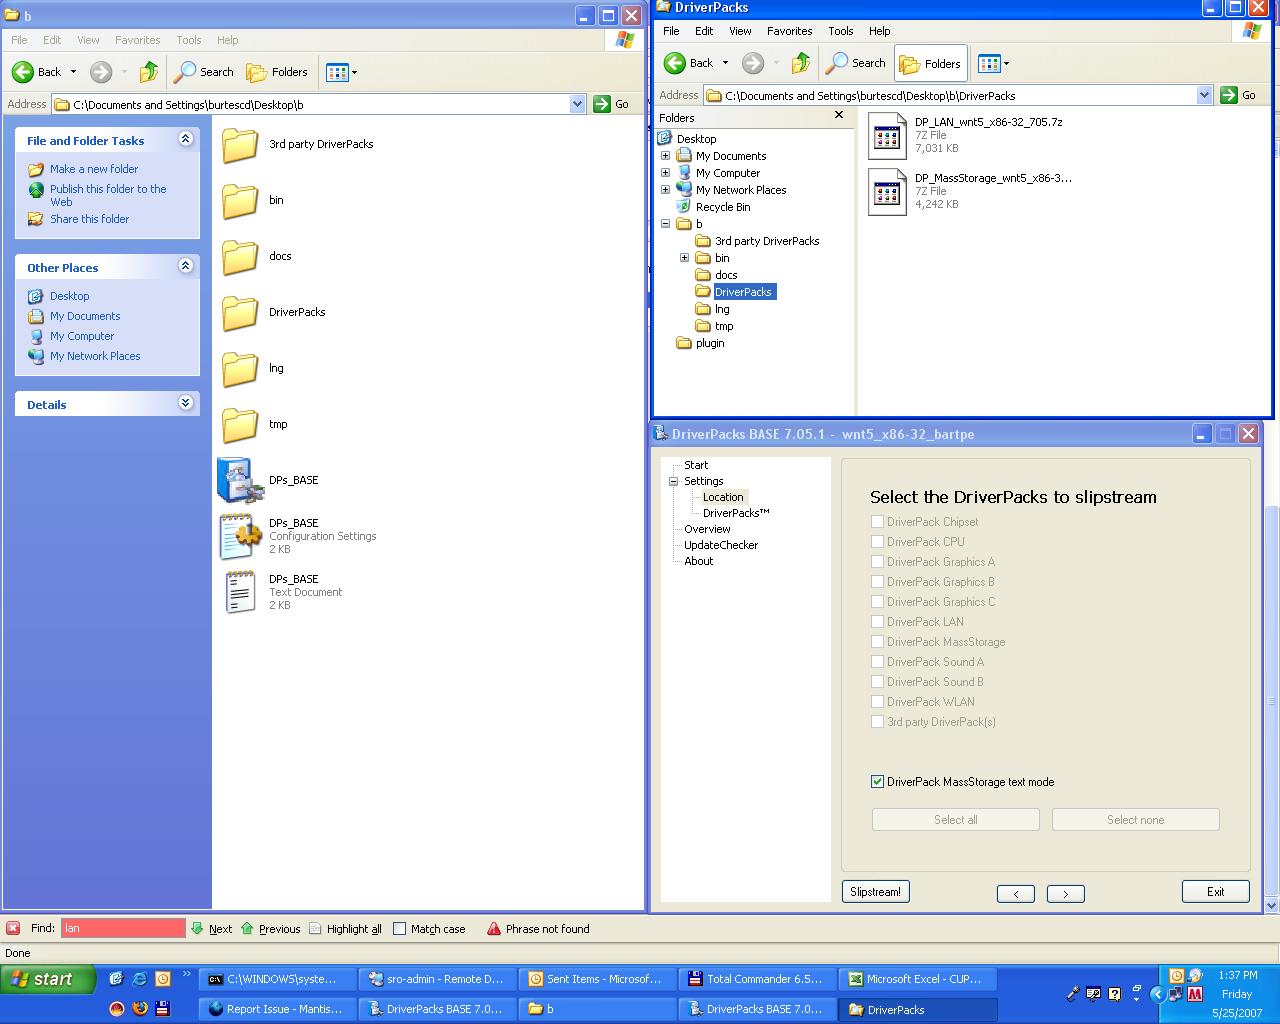The image size is (1280, 1024).
Task: Open the Favorites menu in DriverPacks window
Action: pos(789,31)
